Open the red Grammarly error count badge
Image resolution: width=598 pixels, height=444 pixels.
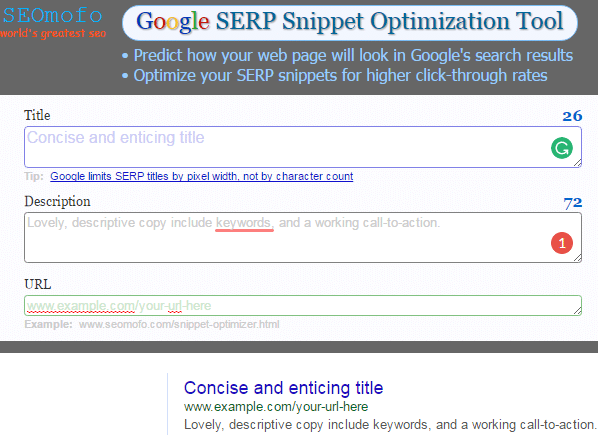(x=562, y=243)
